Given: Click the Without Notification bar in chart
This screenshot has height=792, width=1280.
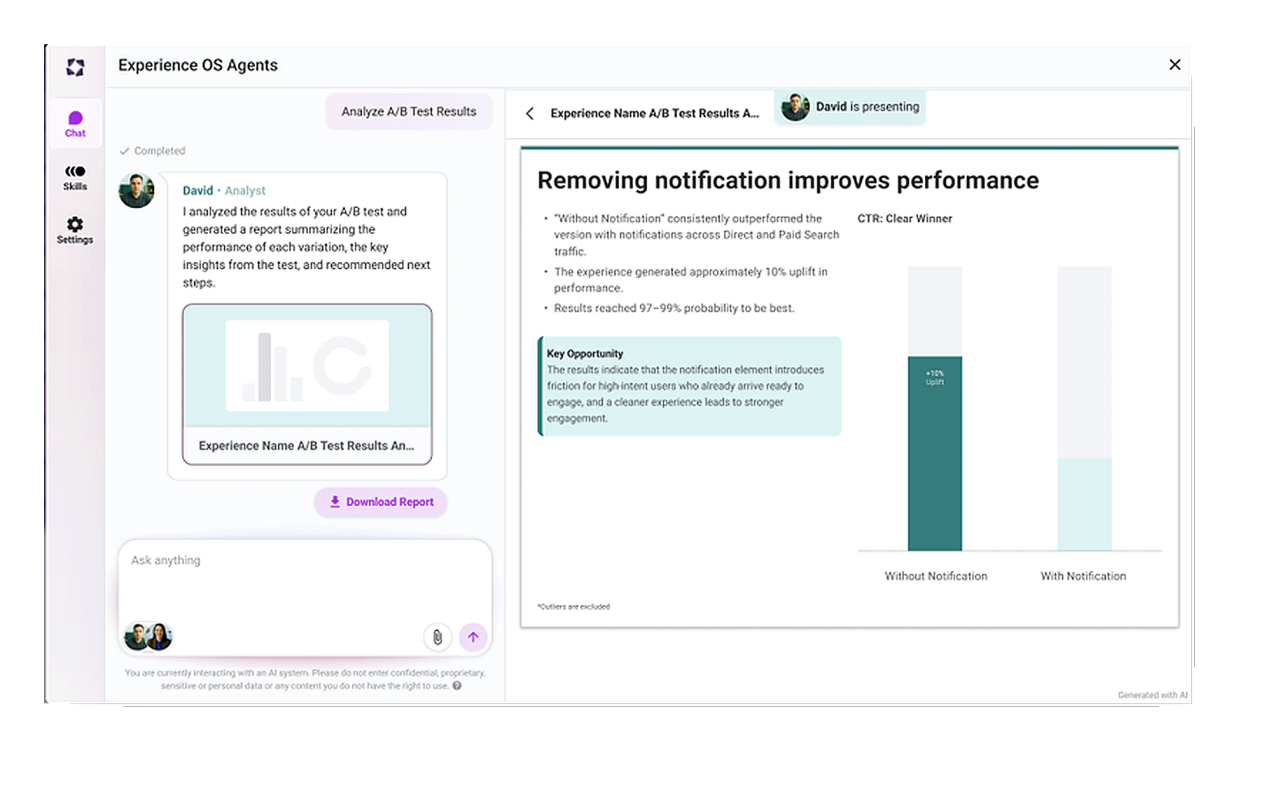Looking at the screenshot, I should click(935, 453).
